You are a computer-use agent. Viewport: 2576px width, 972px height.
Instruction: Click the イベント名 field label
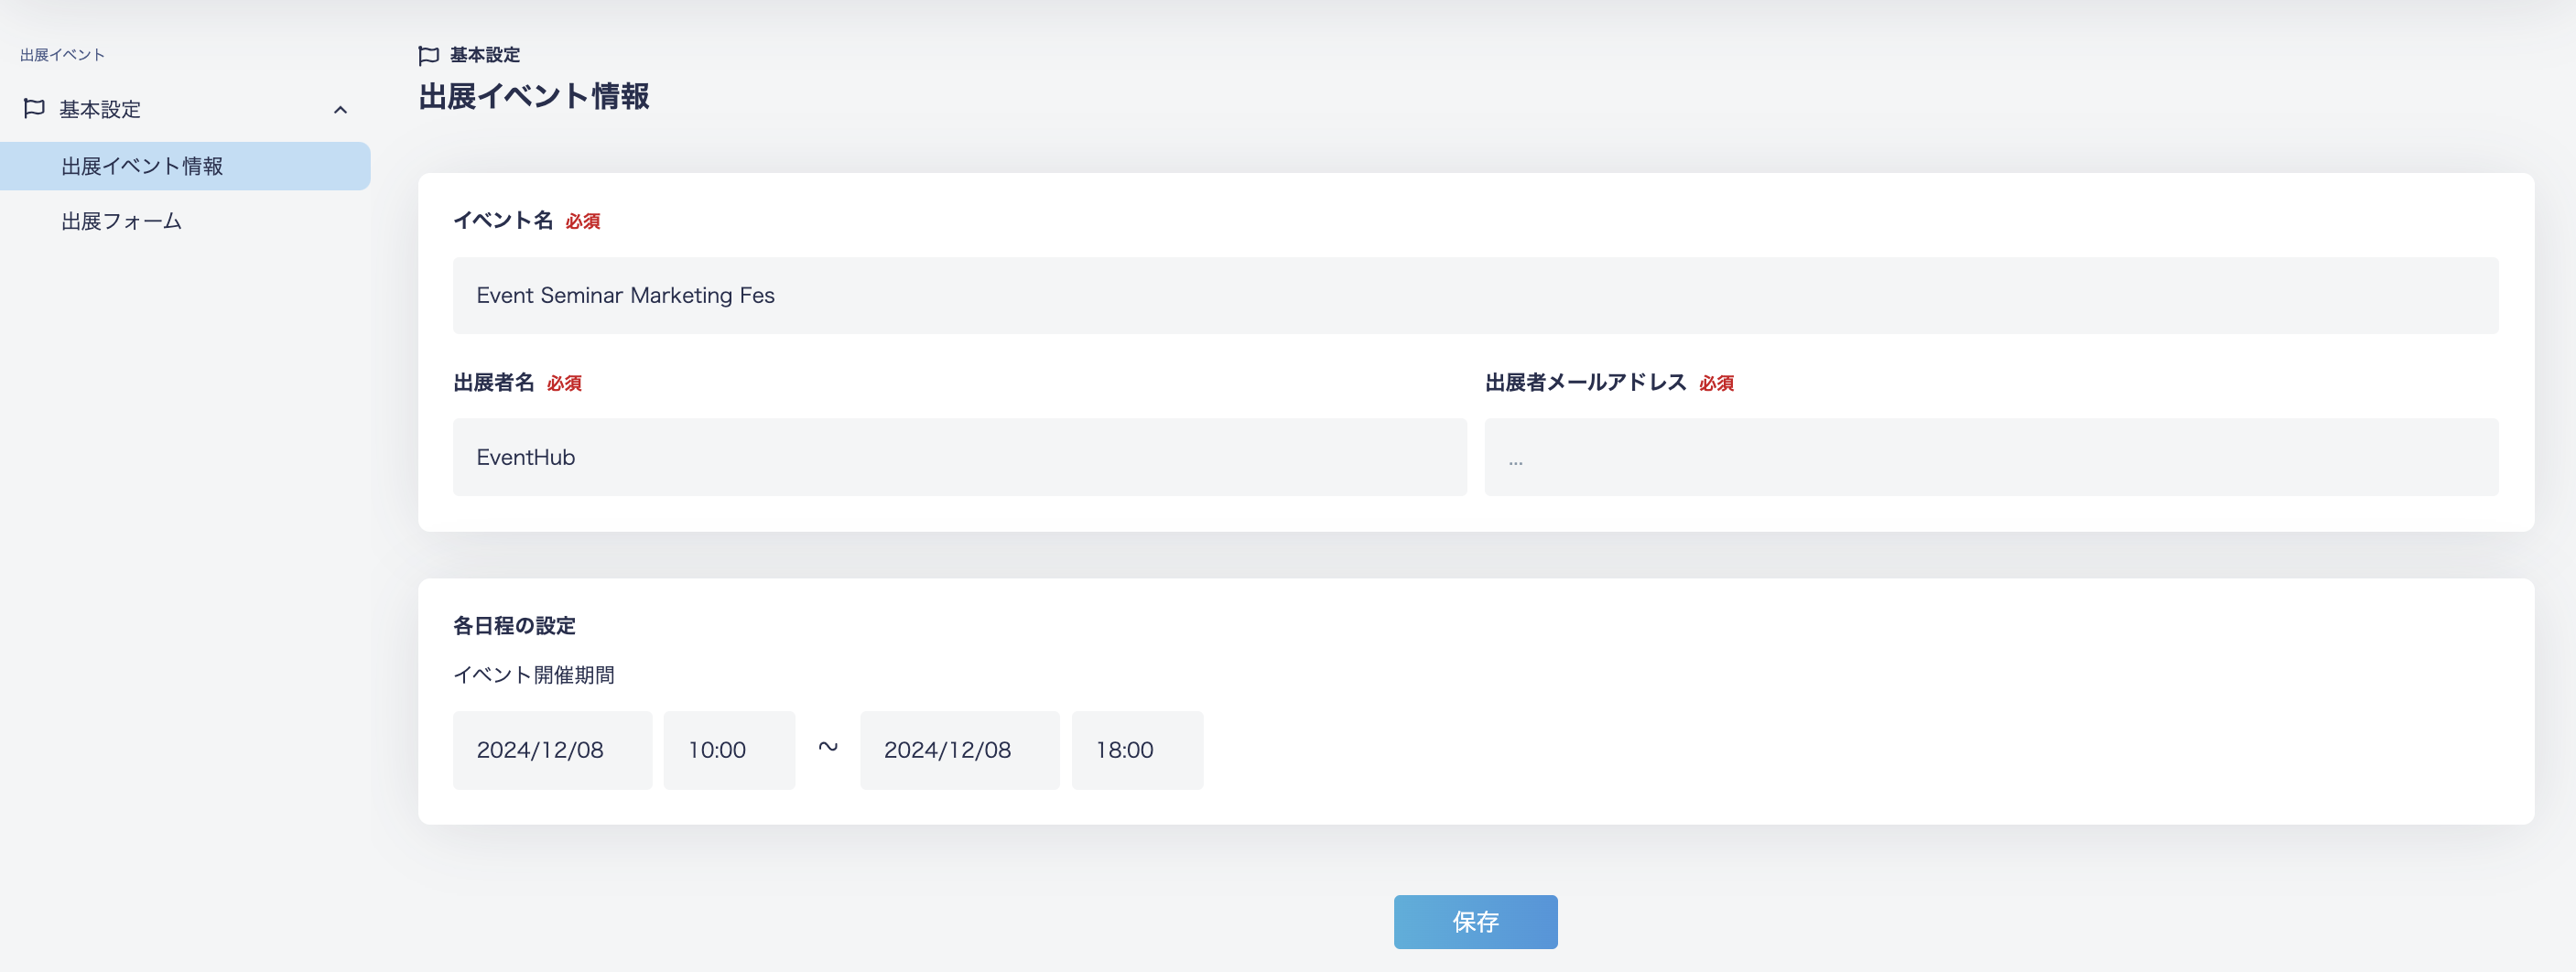pyautogui.click(x=503, y=220)
